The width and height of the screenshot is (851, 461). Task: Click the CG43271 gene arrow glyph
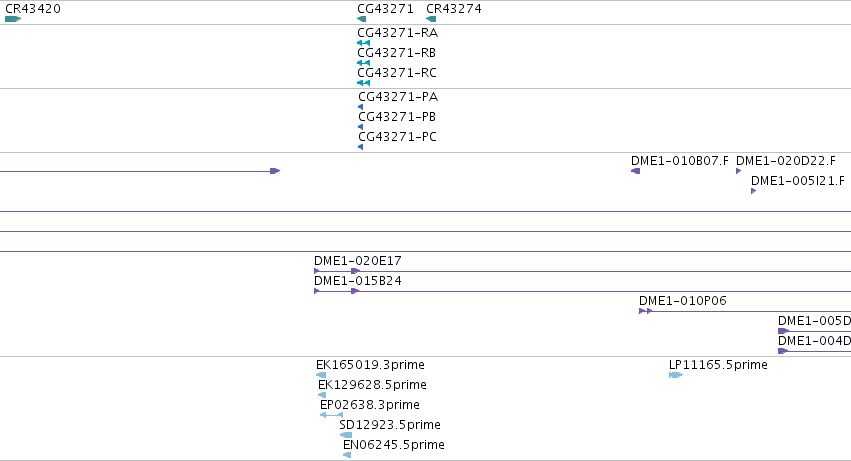(361, 19)
